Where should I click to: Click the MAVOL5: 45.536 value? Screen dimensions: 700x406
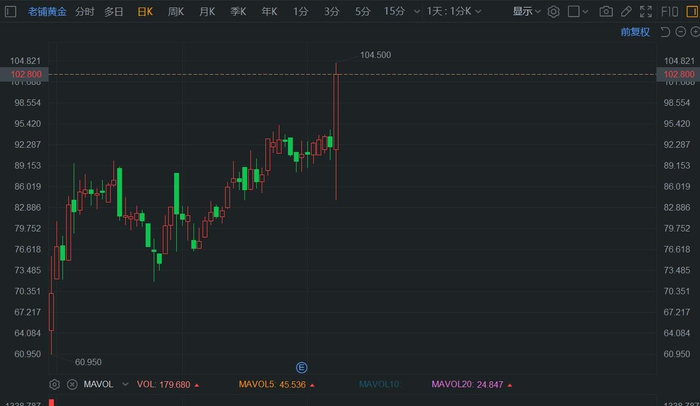(x=276, y=385)
